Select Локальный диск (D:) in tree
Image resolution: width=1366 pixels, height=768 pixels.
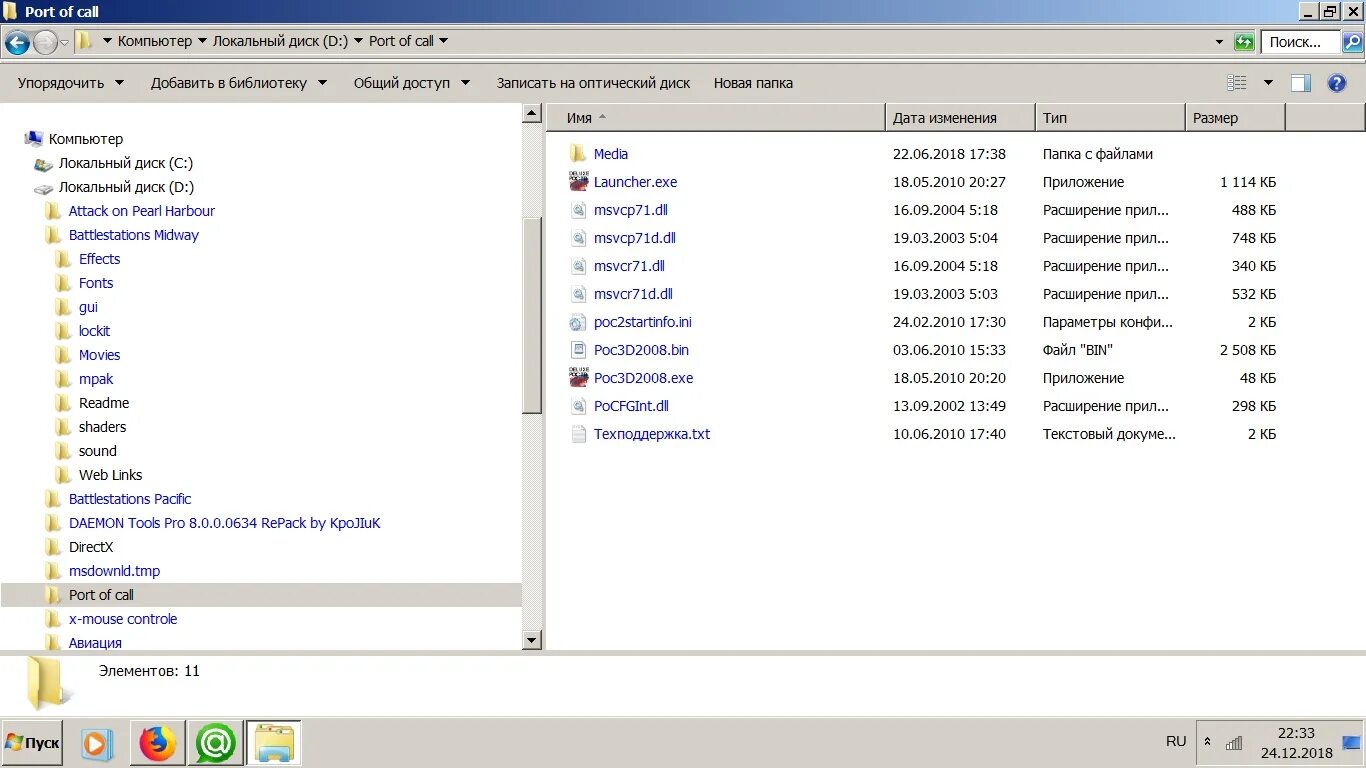pyautogui.click(x=126, y=187)
